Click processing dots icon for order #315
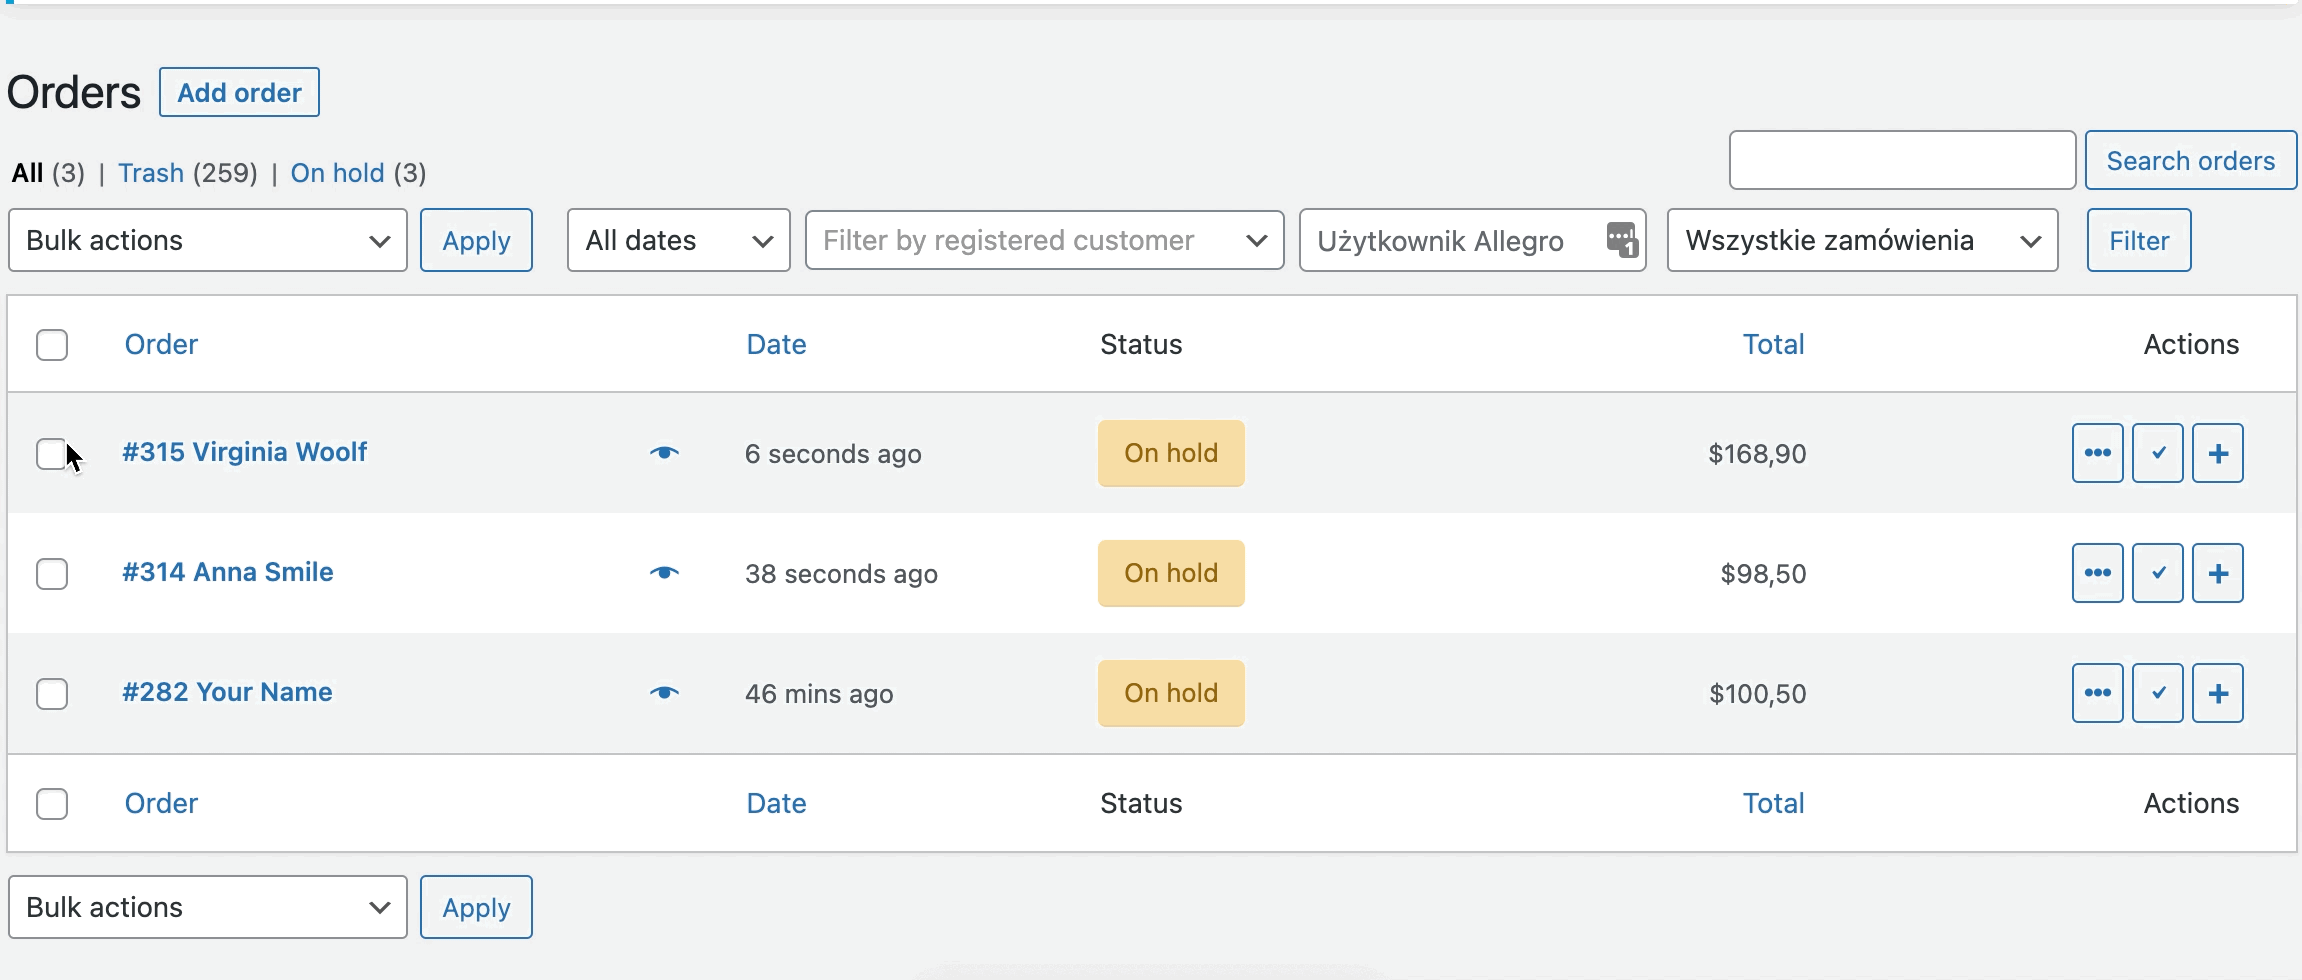Screen dimensions: 2302x980 tap(2097, 453)
